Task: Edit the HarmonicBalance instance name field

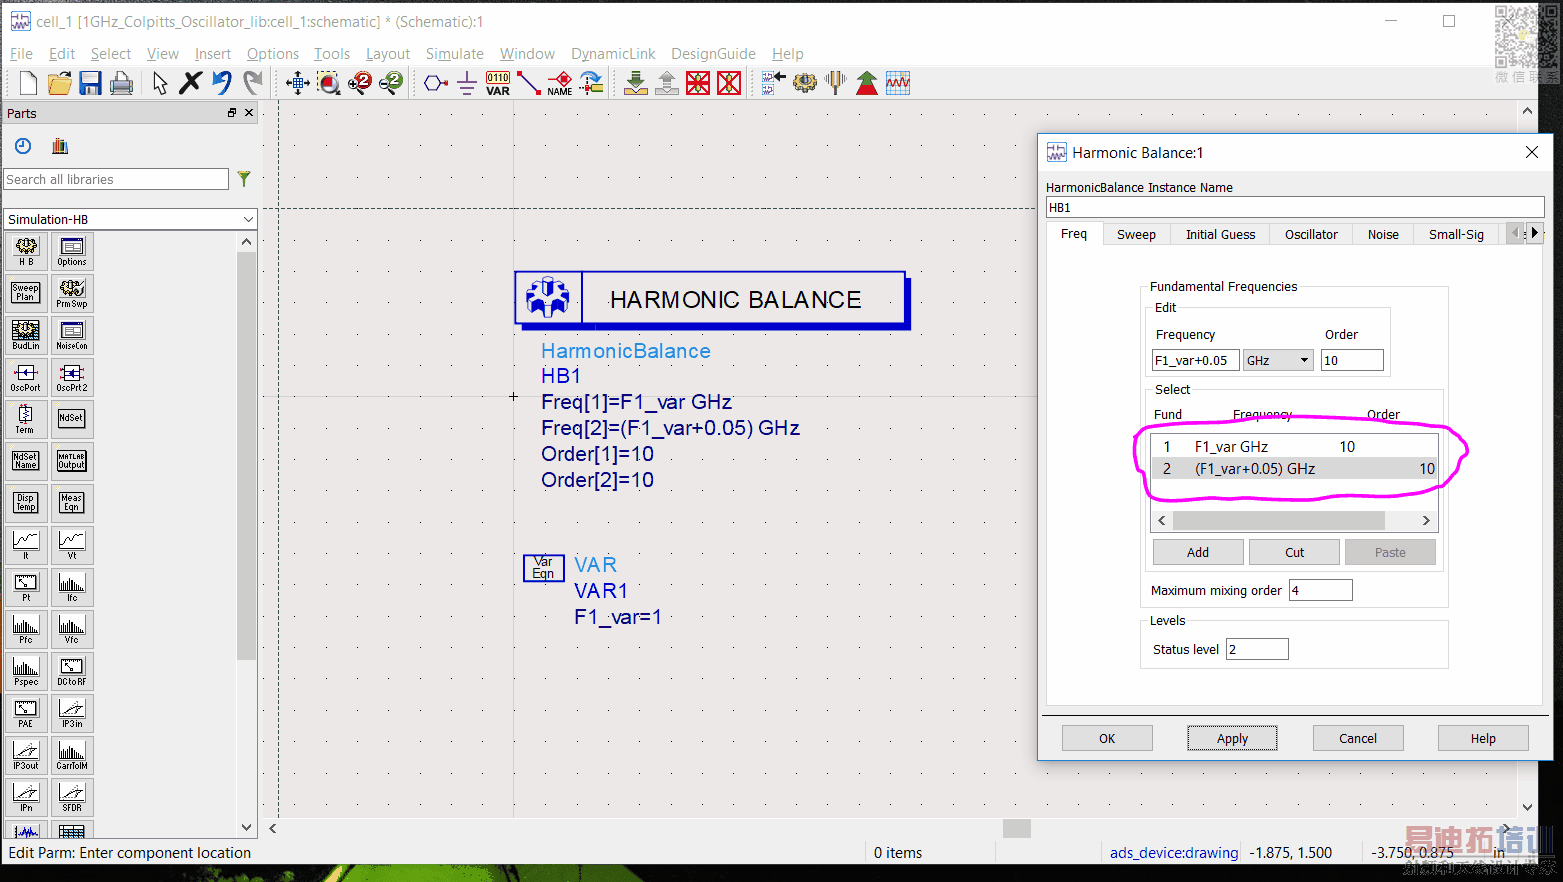Action: pos(1295,207)
